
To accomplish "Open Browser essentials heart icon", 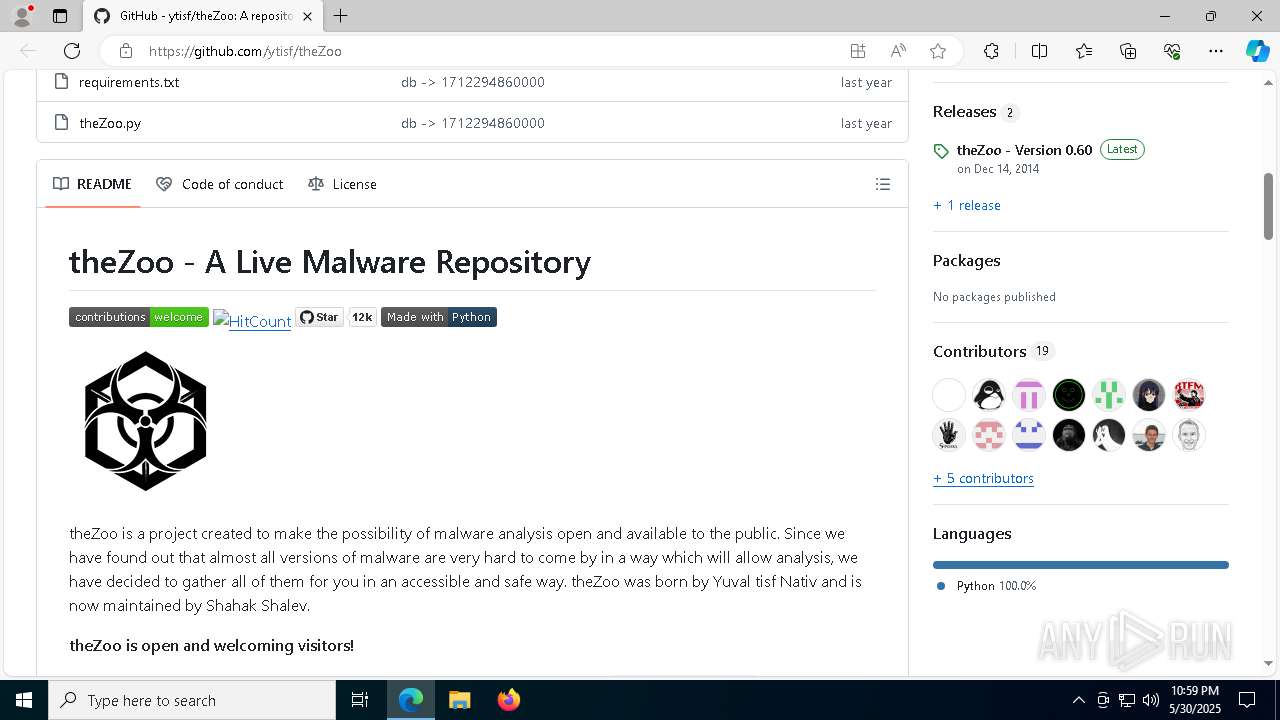I will [x=1172, y=51].
